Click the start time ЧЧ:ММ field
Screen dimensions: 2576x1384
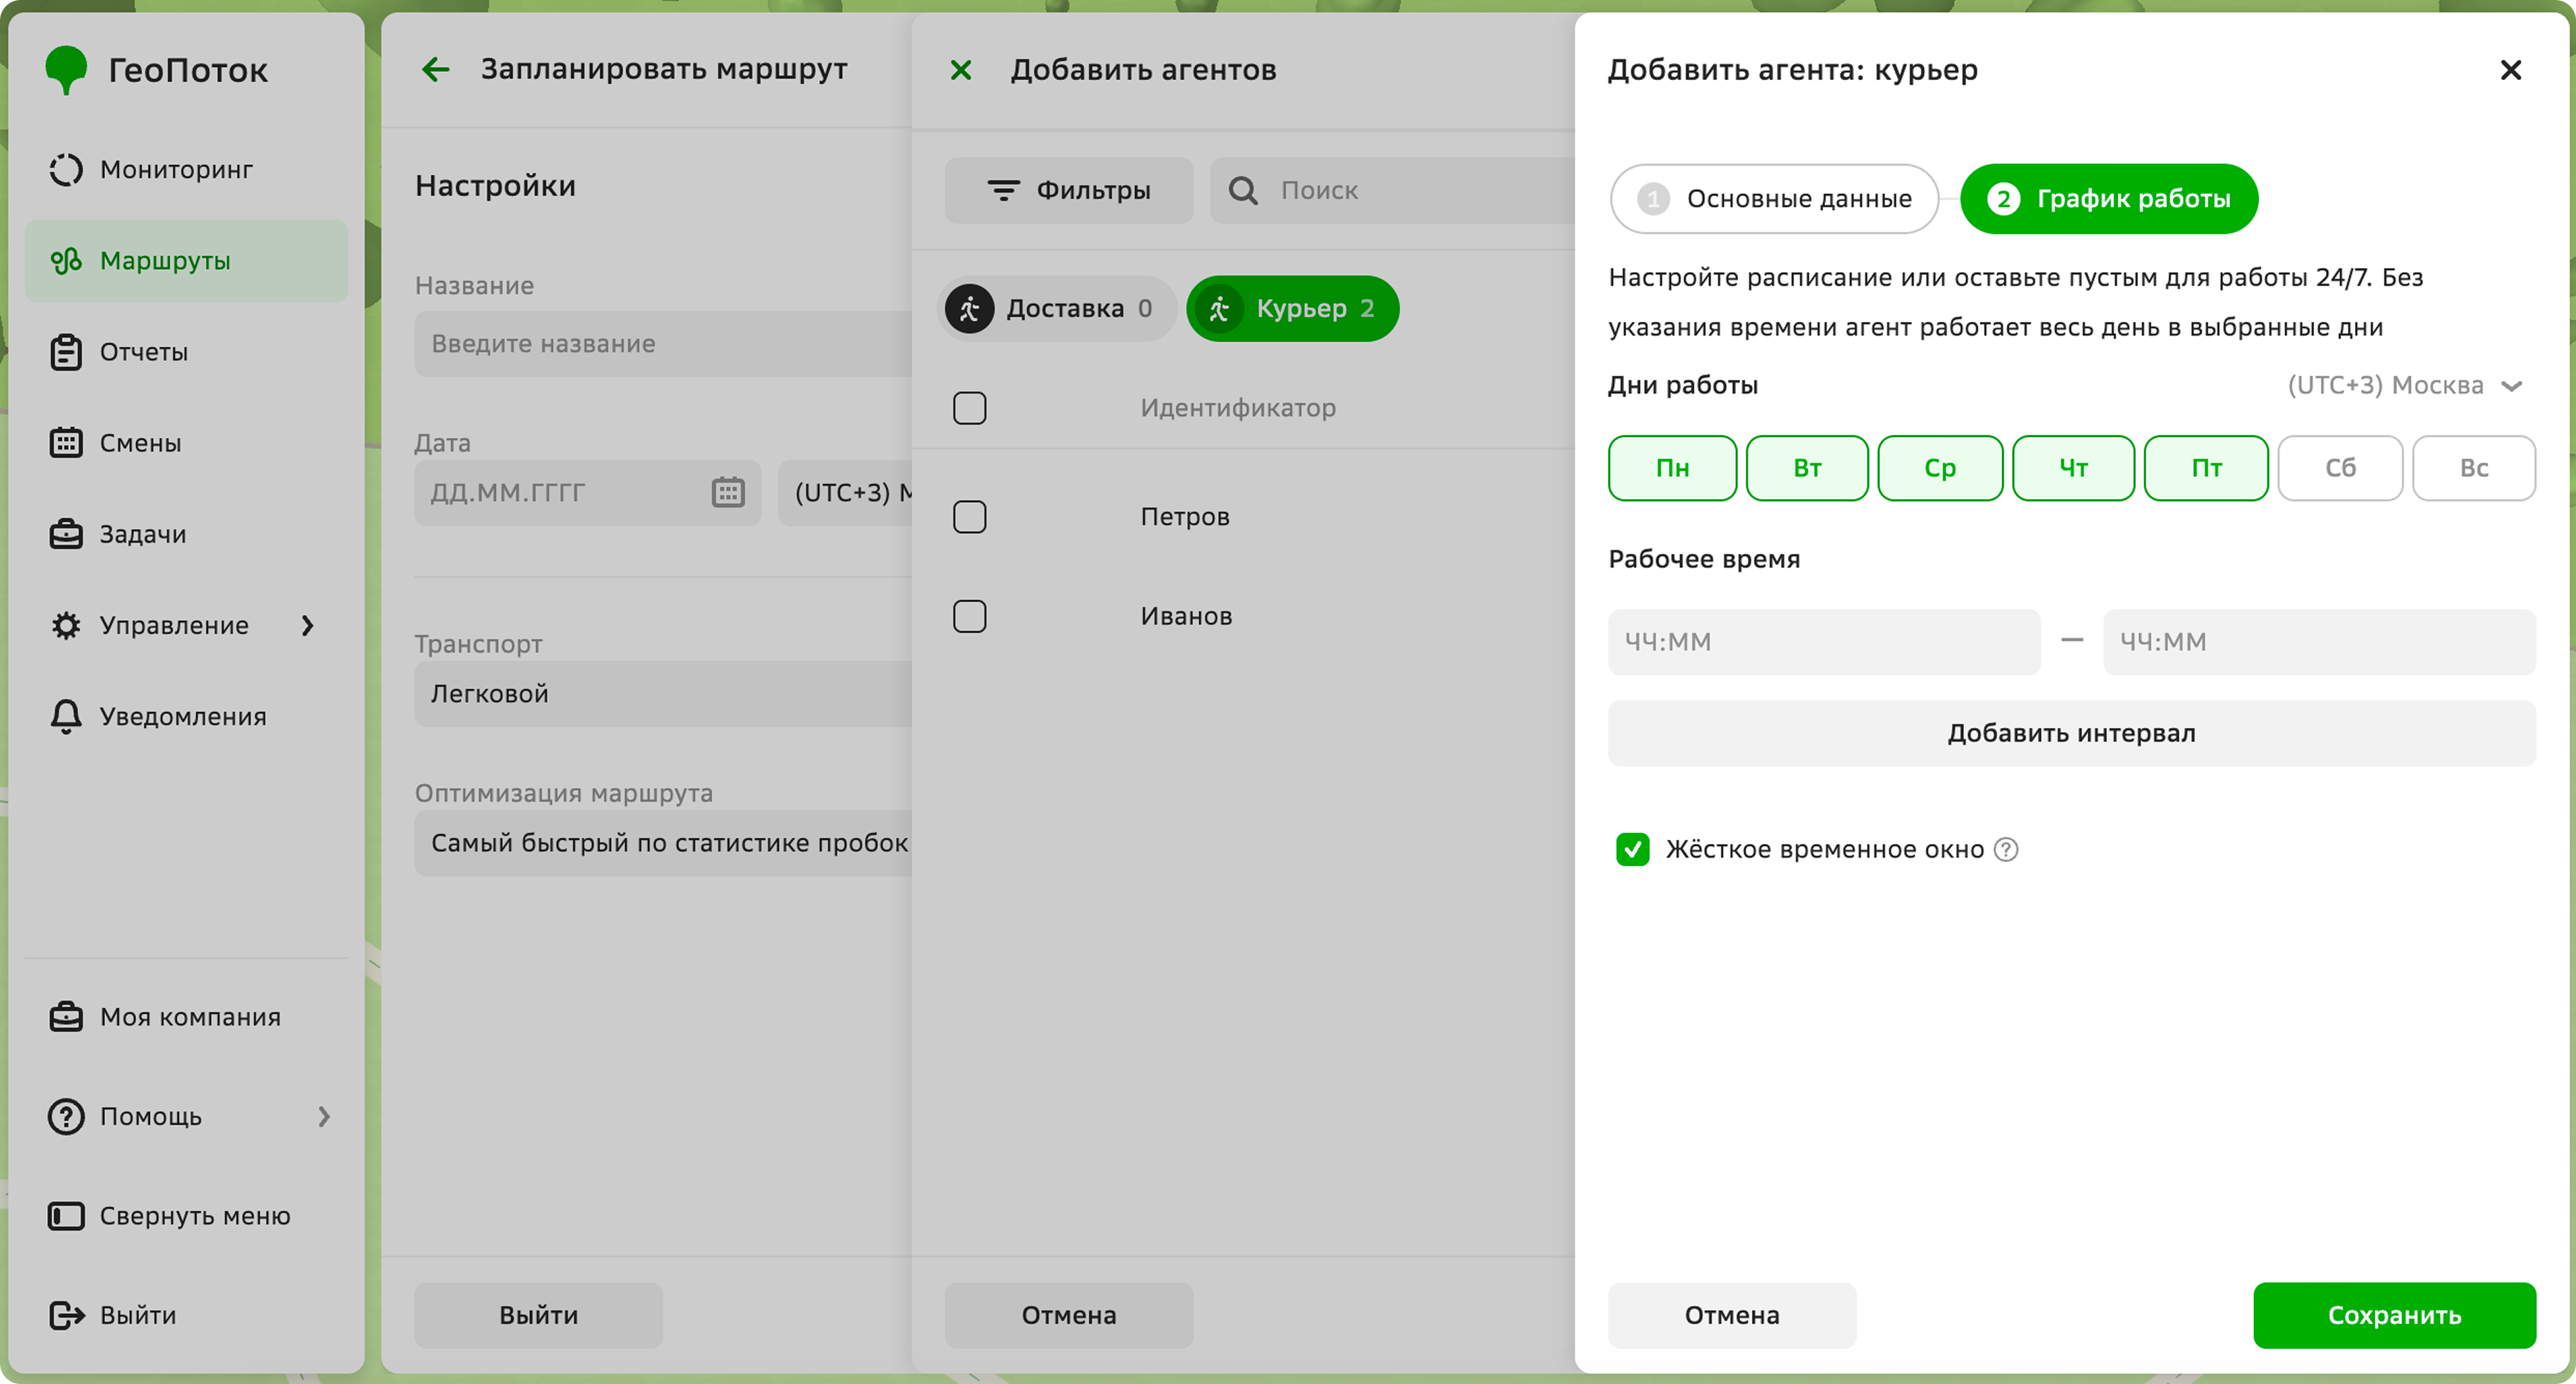pos(1824,642)
